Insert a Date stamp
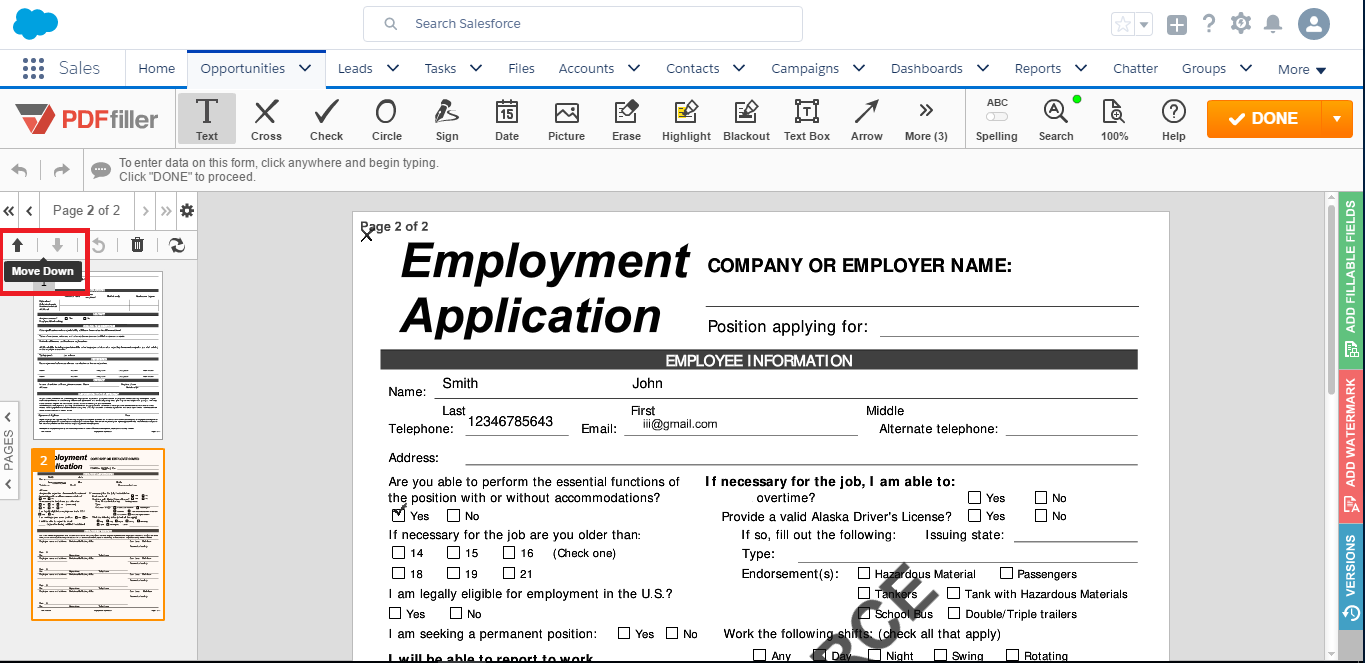This screenshot has height=663, width=1365. click(x=507, y=119)
